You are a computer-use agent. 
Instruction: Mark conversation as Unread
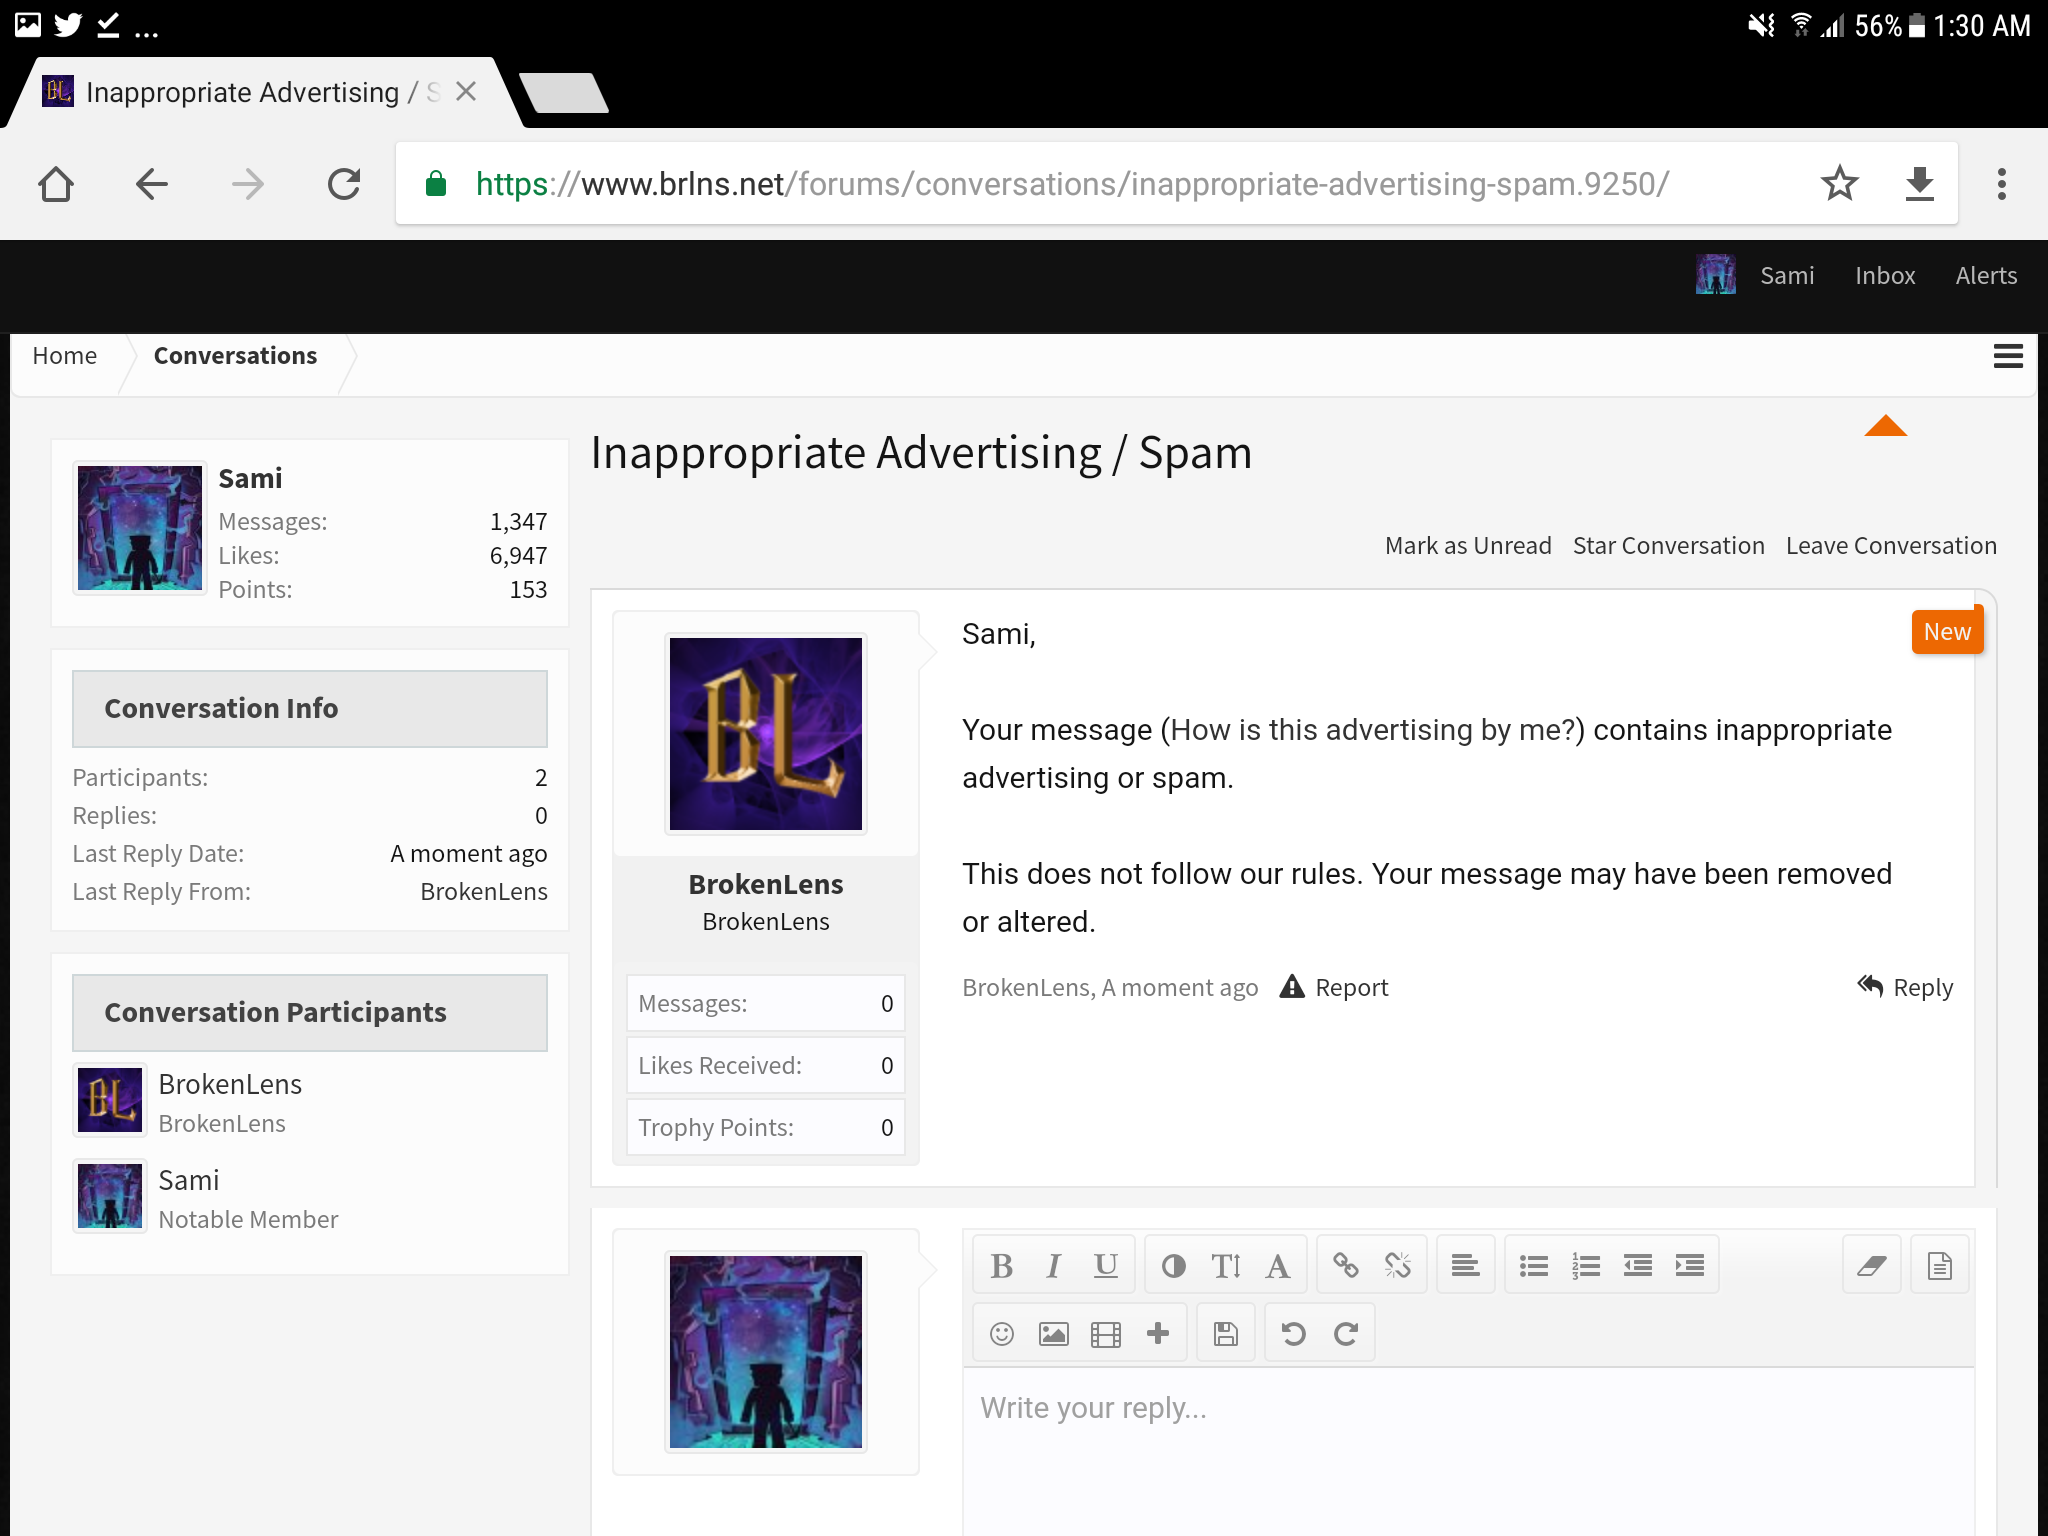[1468, 546]
